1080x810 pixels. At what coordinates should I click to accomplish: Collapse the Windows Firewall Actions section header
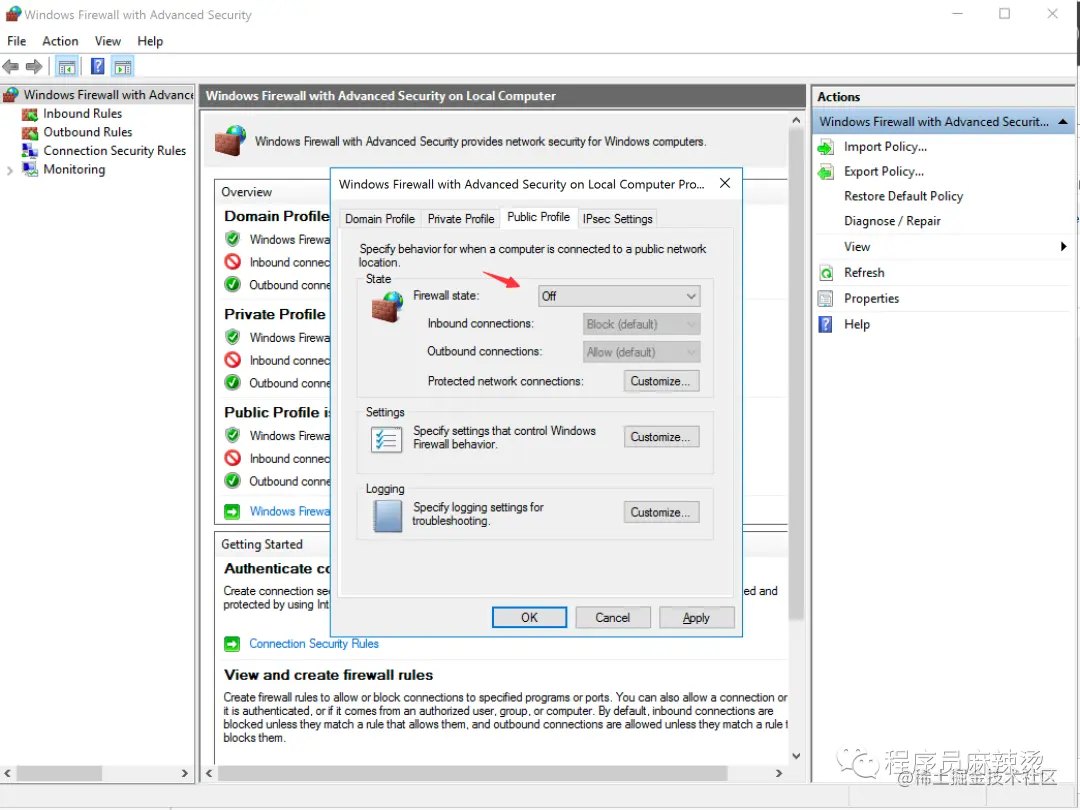pos(1063,122)
